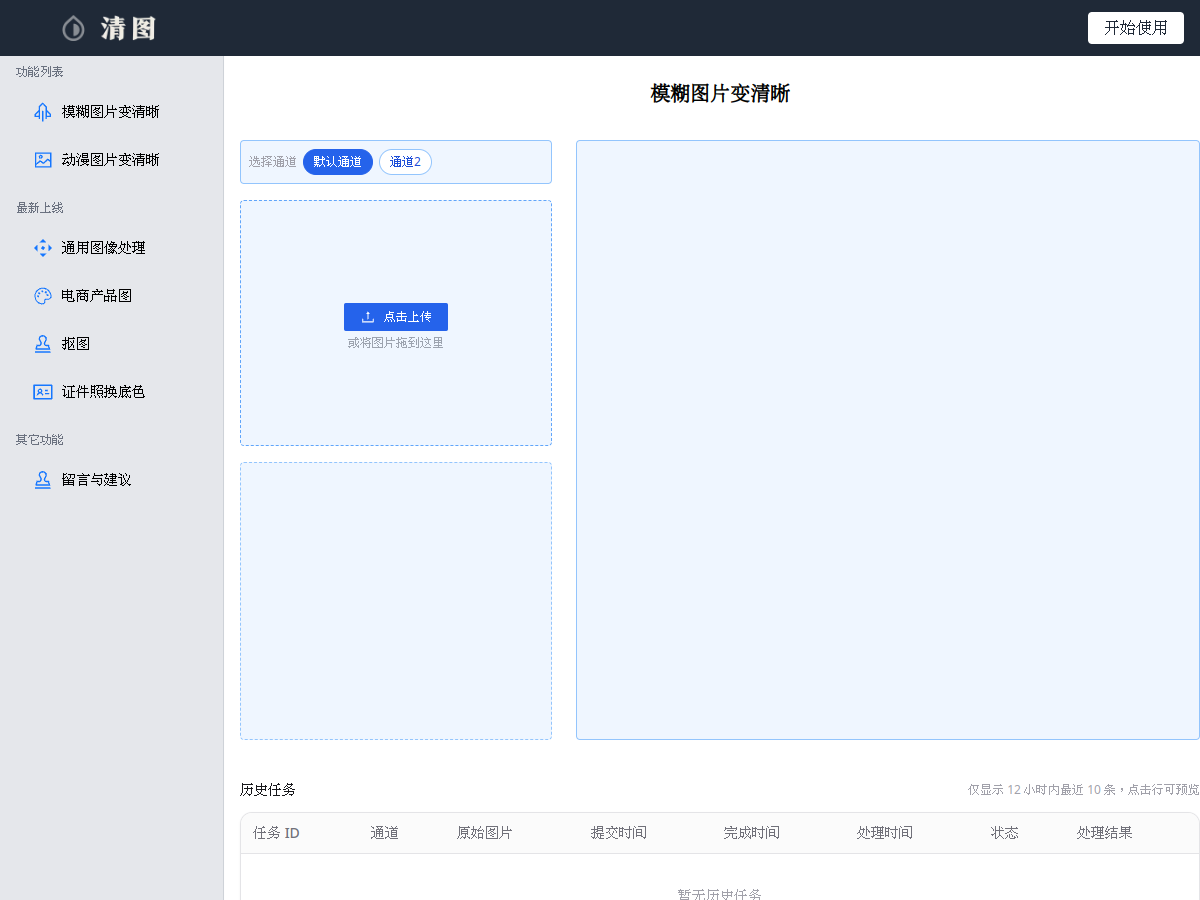Click the picture icon beside 动漫图片变清晰
1200x900 pixels.
43,160
